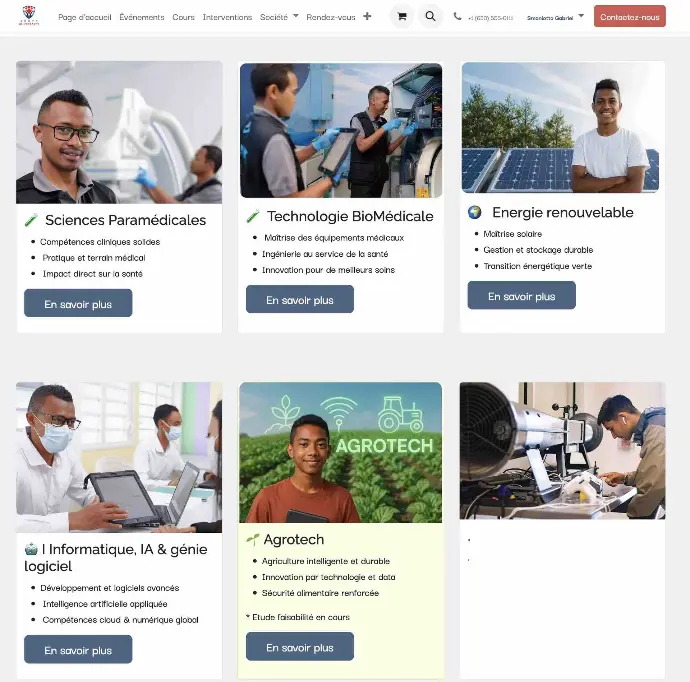
Task: Click the seedling icon beside Agrotech
Action: coord(253,539)
